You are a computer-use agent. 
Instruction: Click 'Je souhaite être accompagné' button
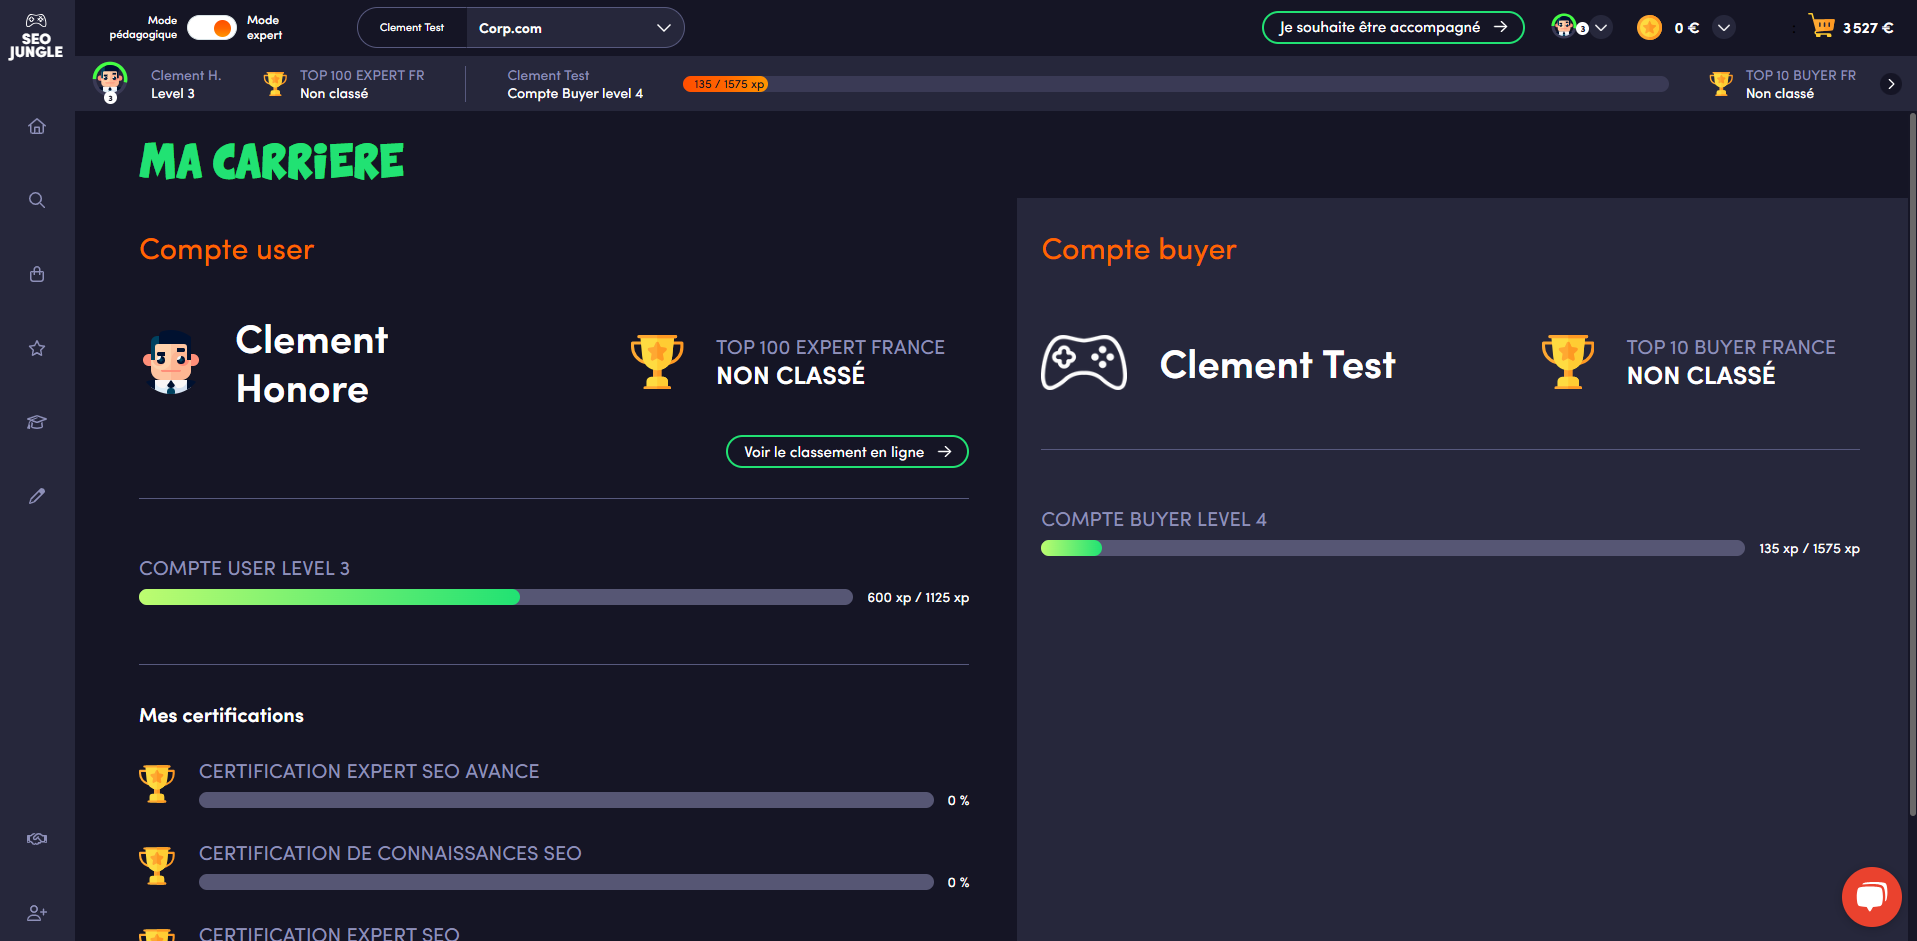(1392, 28)
